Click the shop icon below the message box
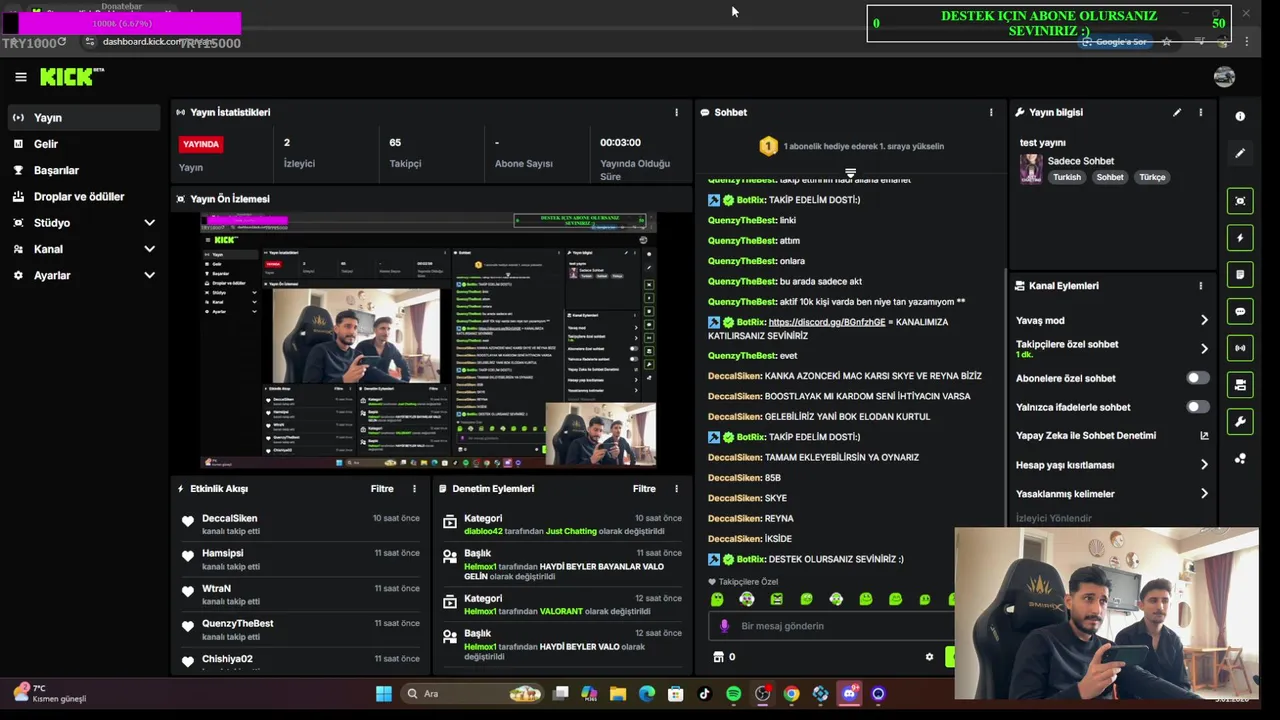The image size is (1280, 720). click(x=718, y=657)
